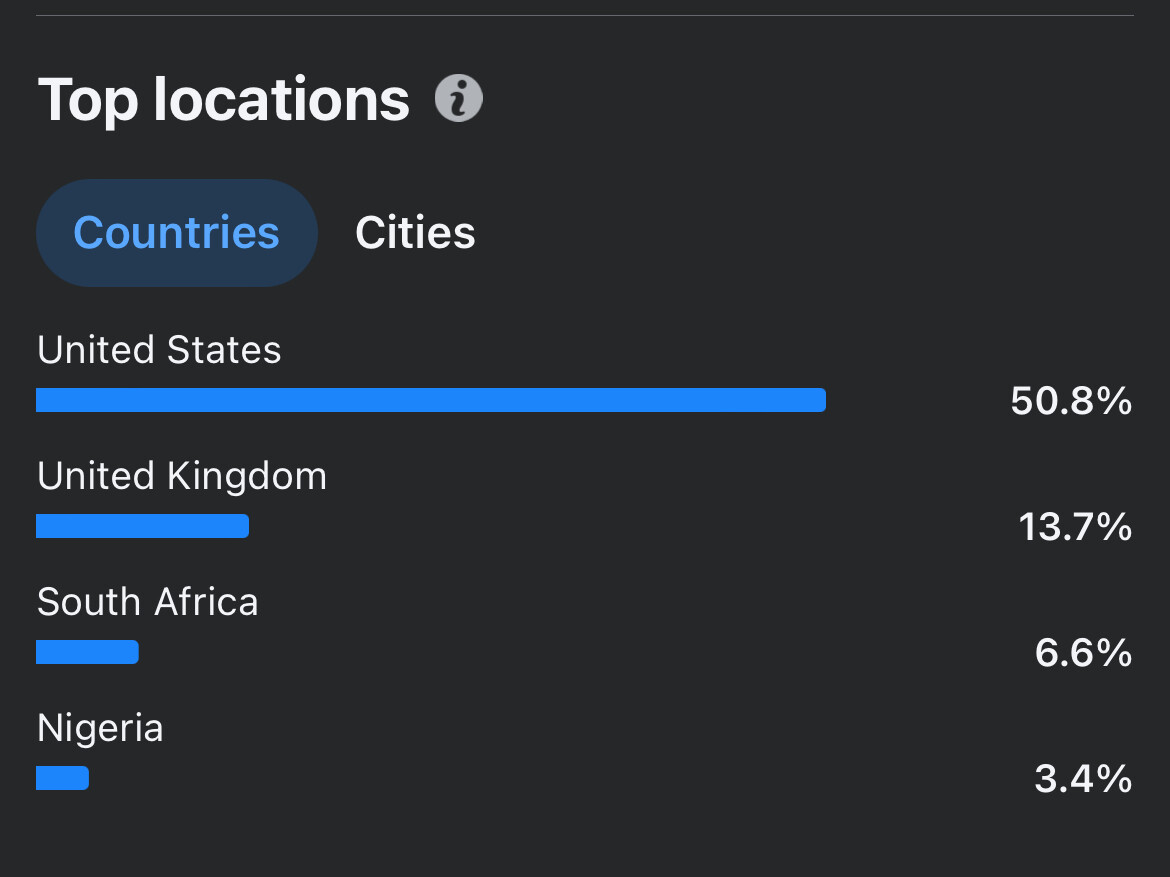Click the United States country label

pyautogui.click(x=159, y=350)
